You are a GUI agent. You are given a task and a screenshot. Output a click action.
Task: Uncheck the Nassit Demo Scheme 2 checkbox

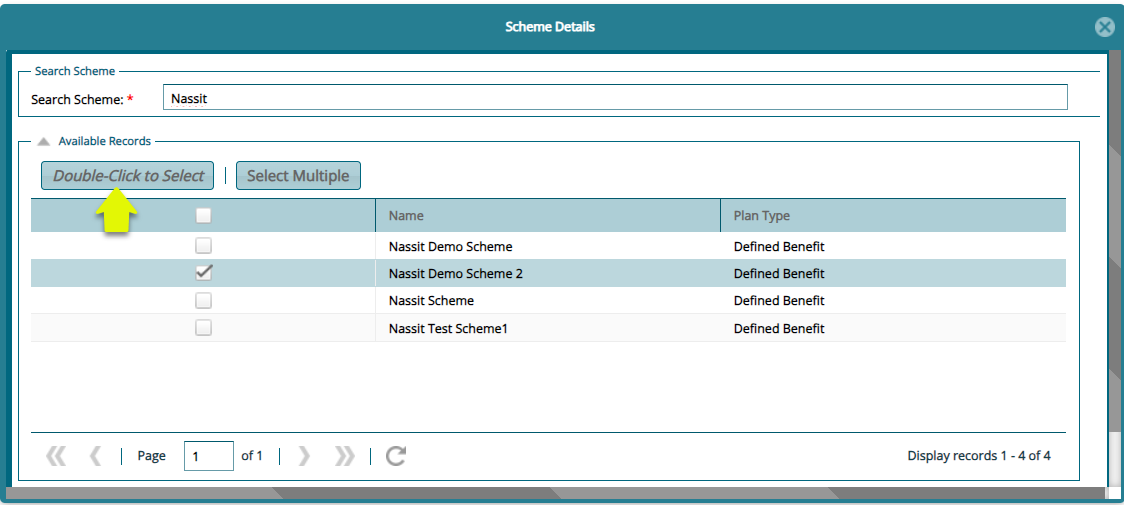[203, 273]
